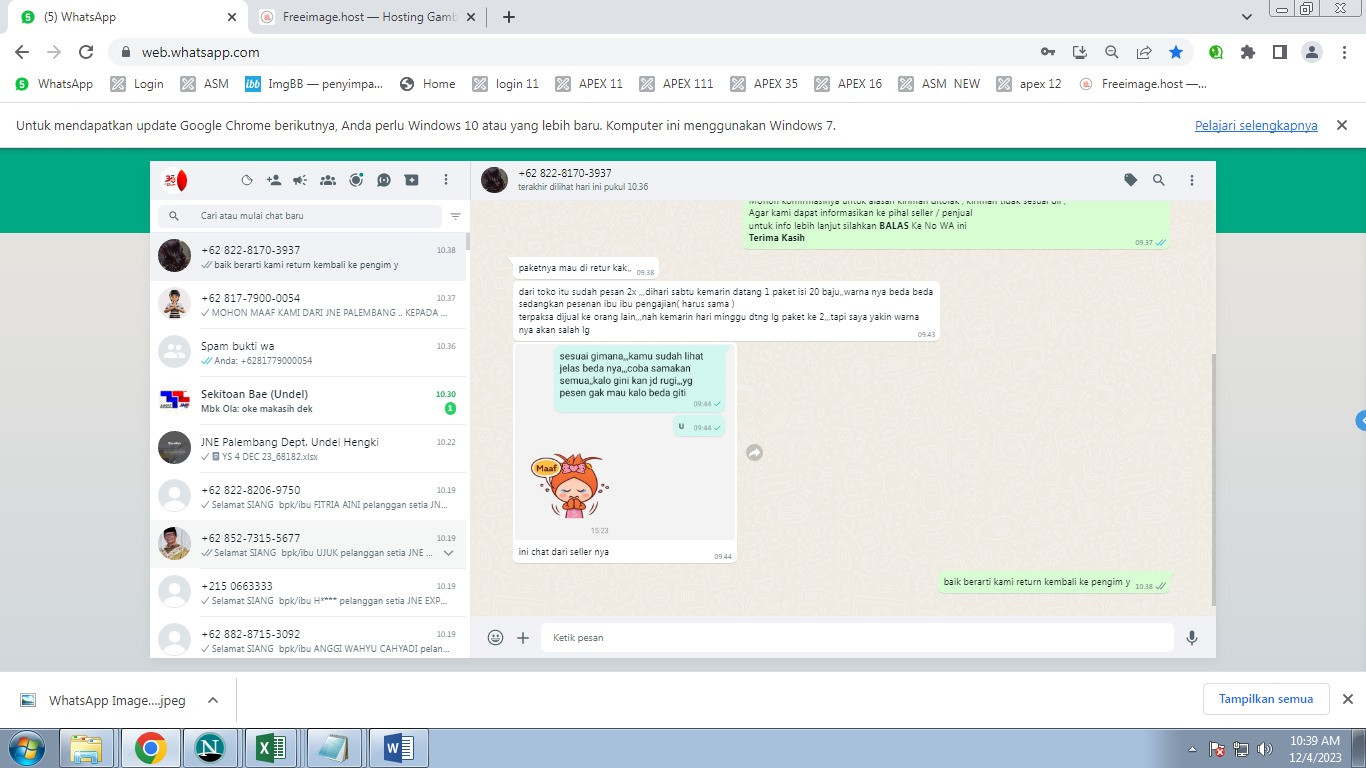Click the forwarded screenshot image with Maaf sticker
Image resolution: width=1366 pixels, height=768 pixels.
tap(625, 442)
